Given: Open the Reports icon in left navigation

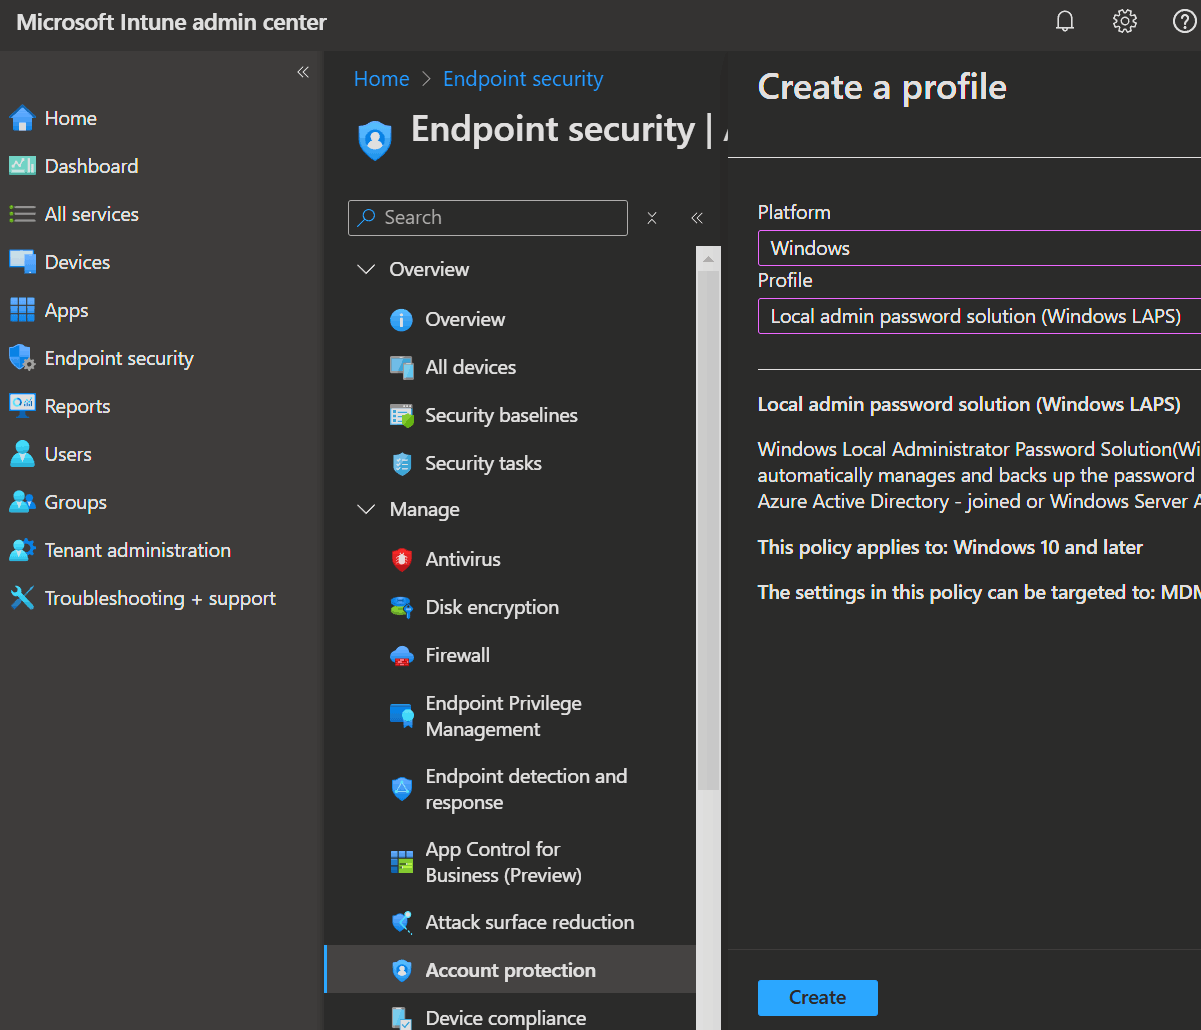Looking at the screenshot, I should tap(22, 406).
